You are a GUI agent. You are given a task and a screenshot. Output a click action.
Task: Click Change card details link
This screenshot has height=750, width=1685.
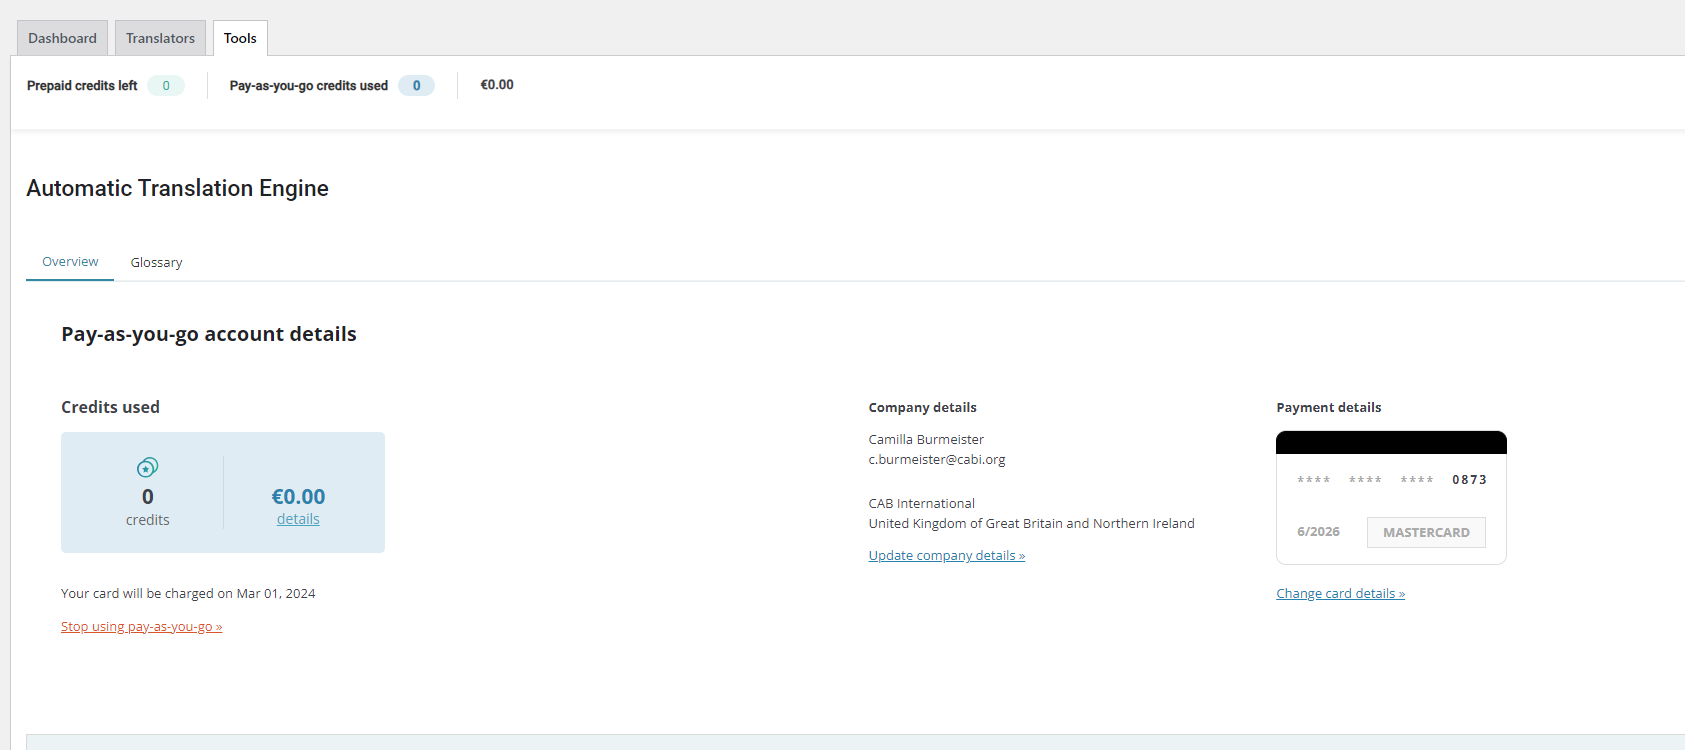tap(1341, 594)
